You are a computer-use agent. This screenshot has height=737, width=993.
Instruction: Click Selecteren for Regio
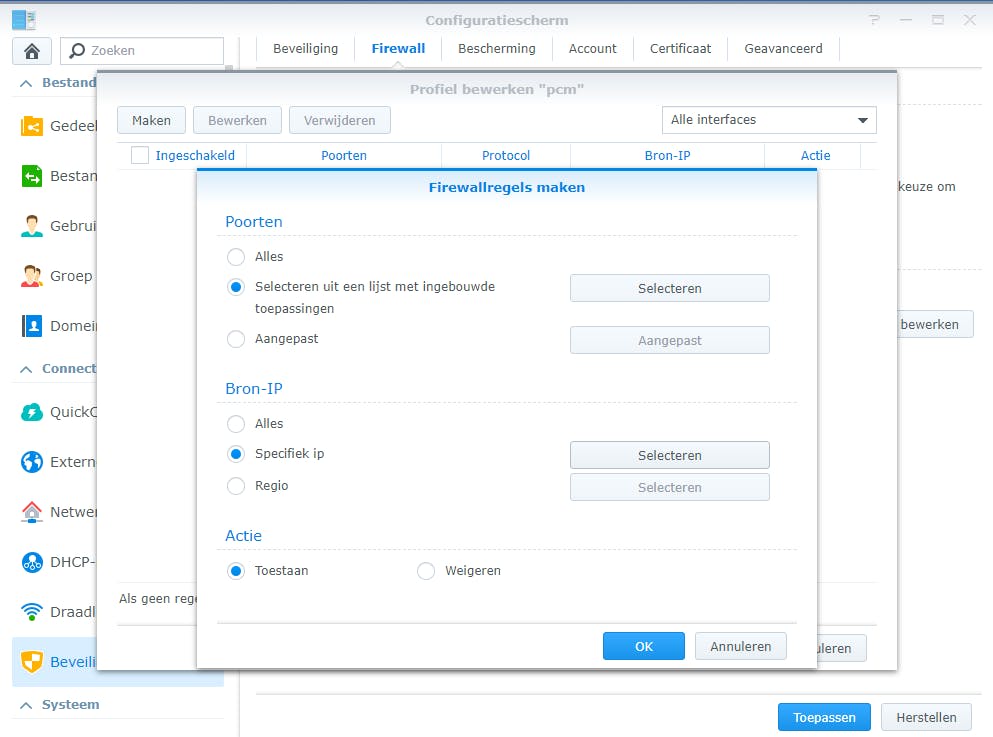click(669, 488)
